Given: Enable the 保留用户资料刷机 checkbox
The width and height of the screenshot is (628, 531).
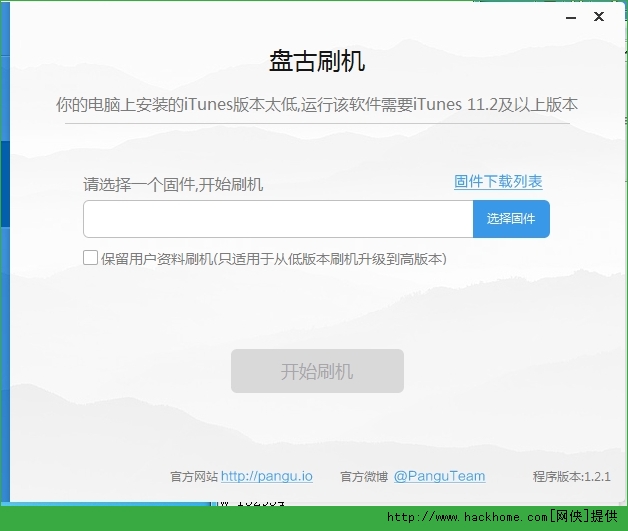Looking at the screenshot, I should click(90, 257).
